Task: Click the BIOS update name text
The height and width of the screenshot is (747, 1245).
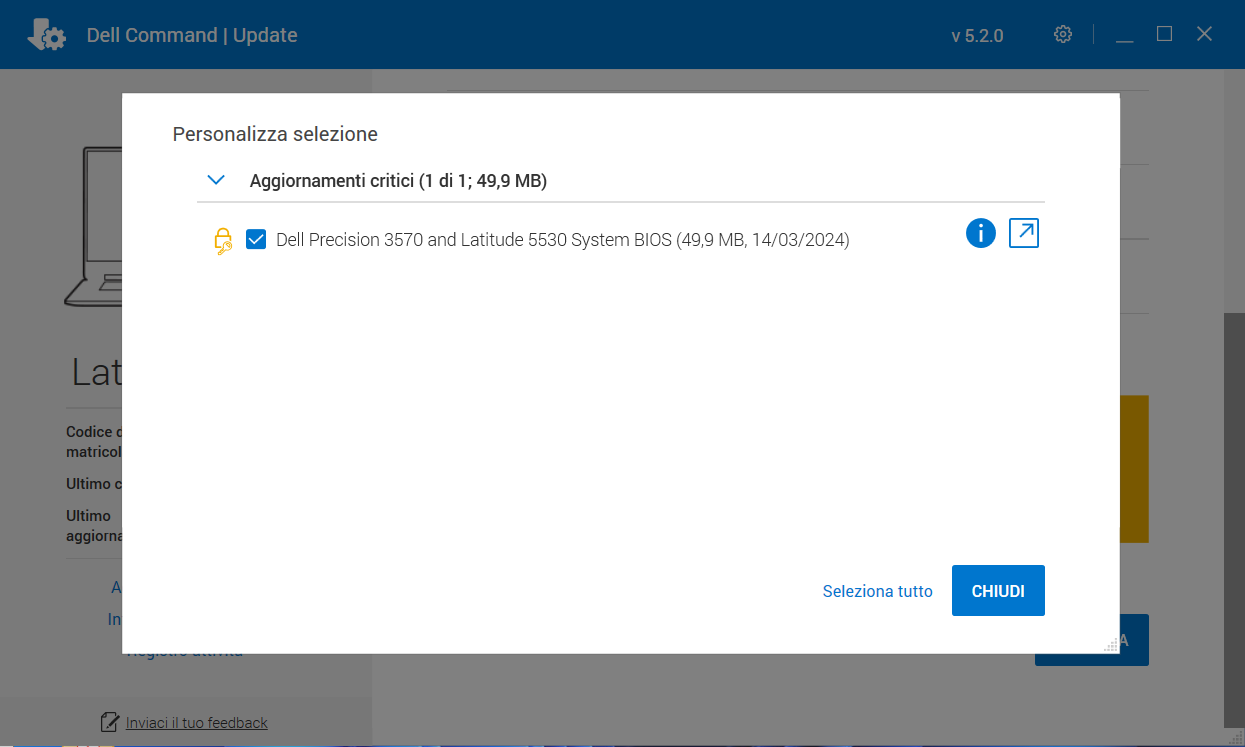Action: tap(562, 240)
